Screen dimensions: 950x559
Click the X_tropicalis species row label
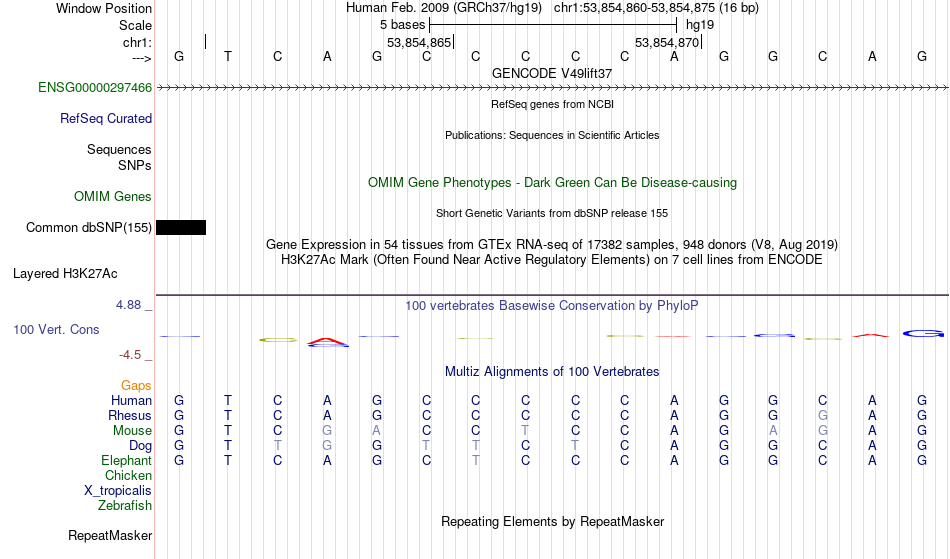(x=118, y=491)
